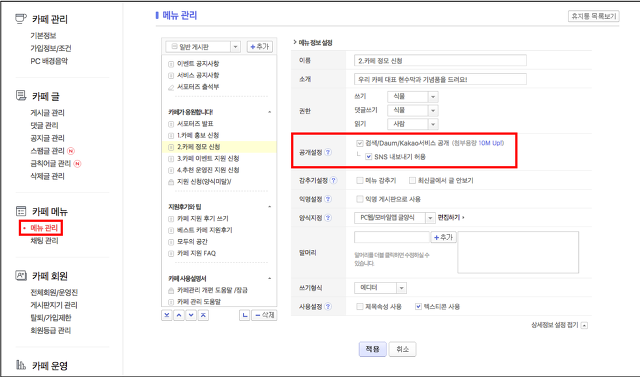Click the 말머리 text input field

pyautogui.click(x=392, y=237)
